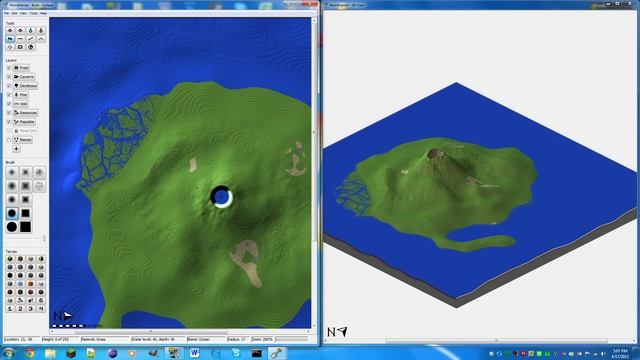Select the Resources layer button

click(x=25, y=113)
